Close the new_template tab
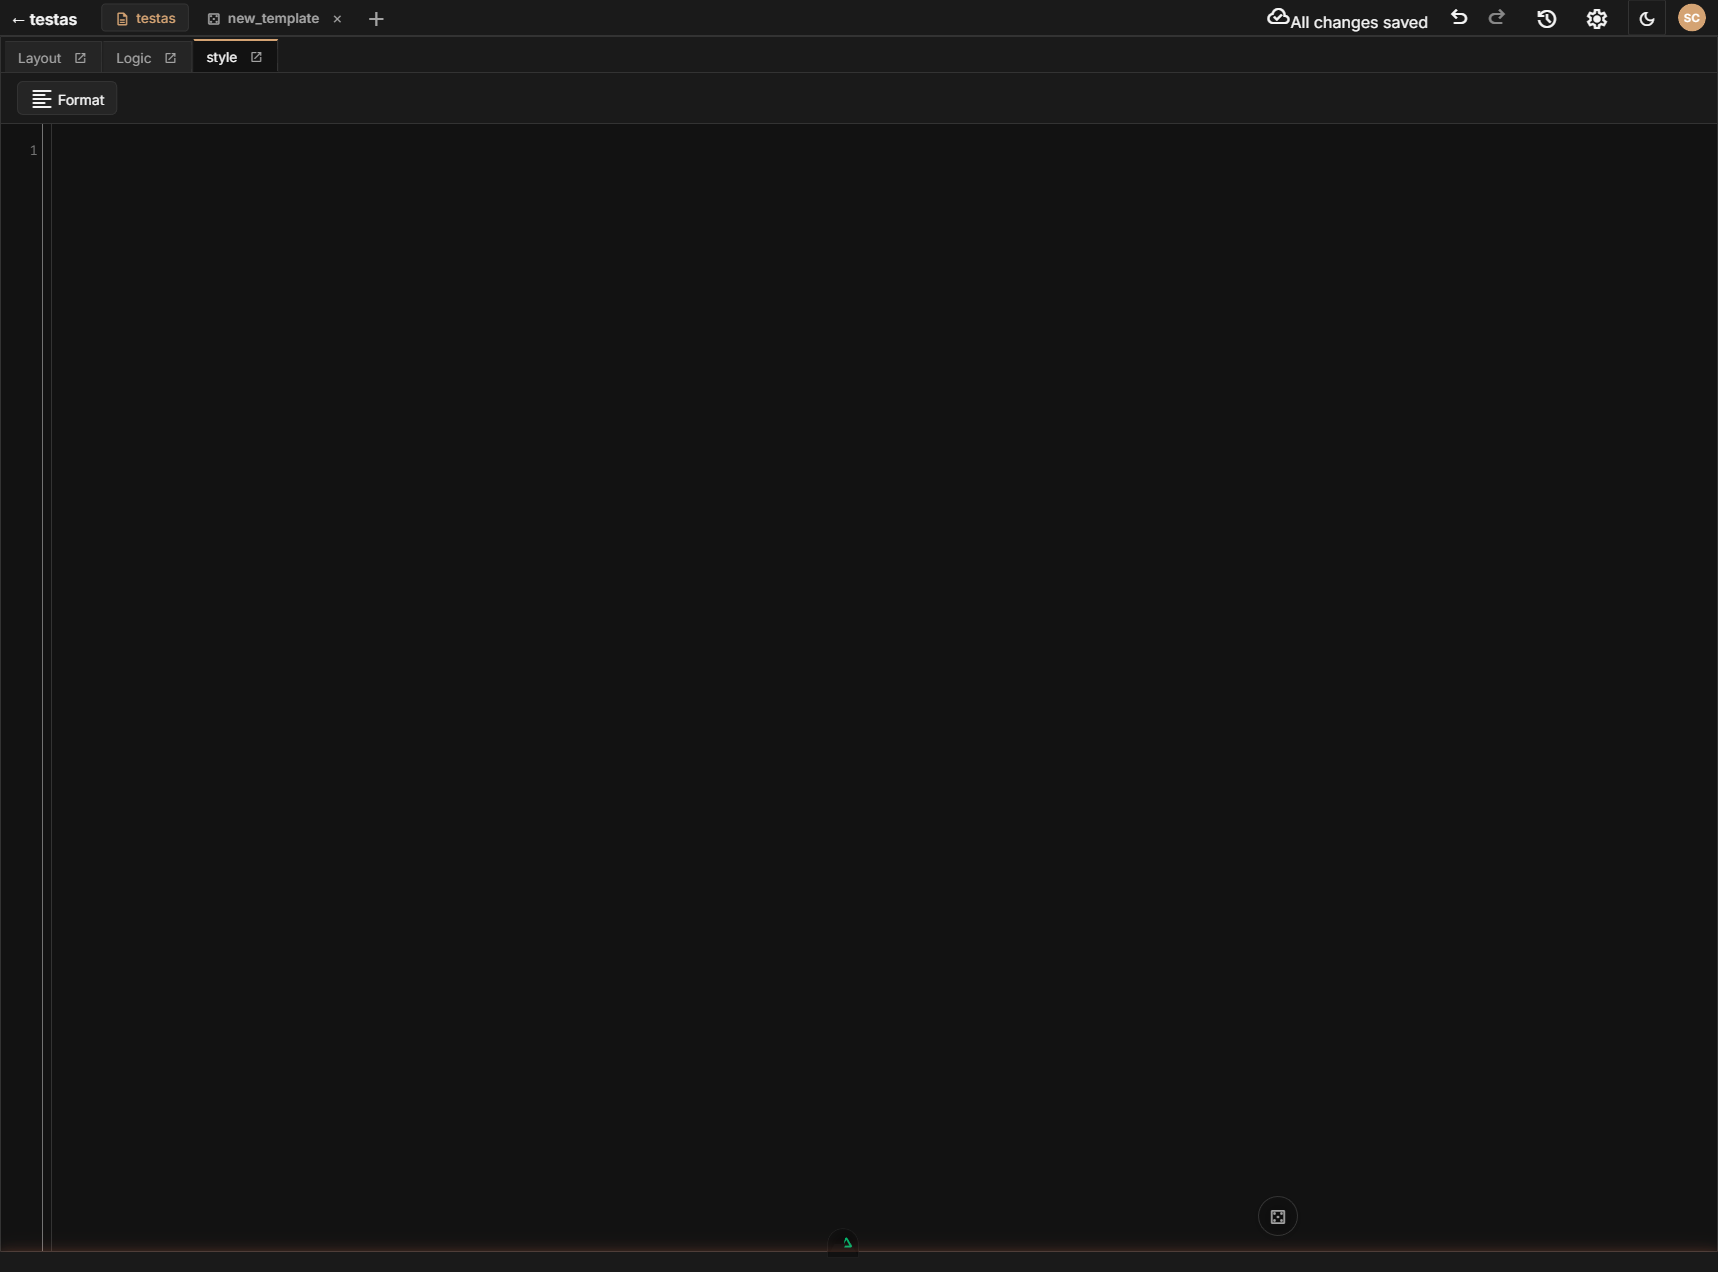The image size is (1718, 1272). coord(337,18)
